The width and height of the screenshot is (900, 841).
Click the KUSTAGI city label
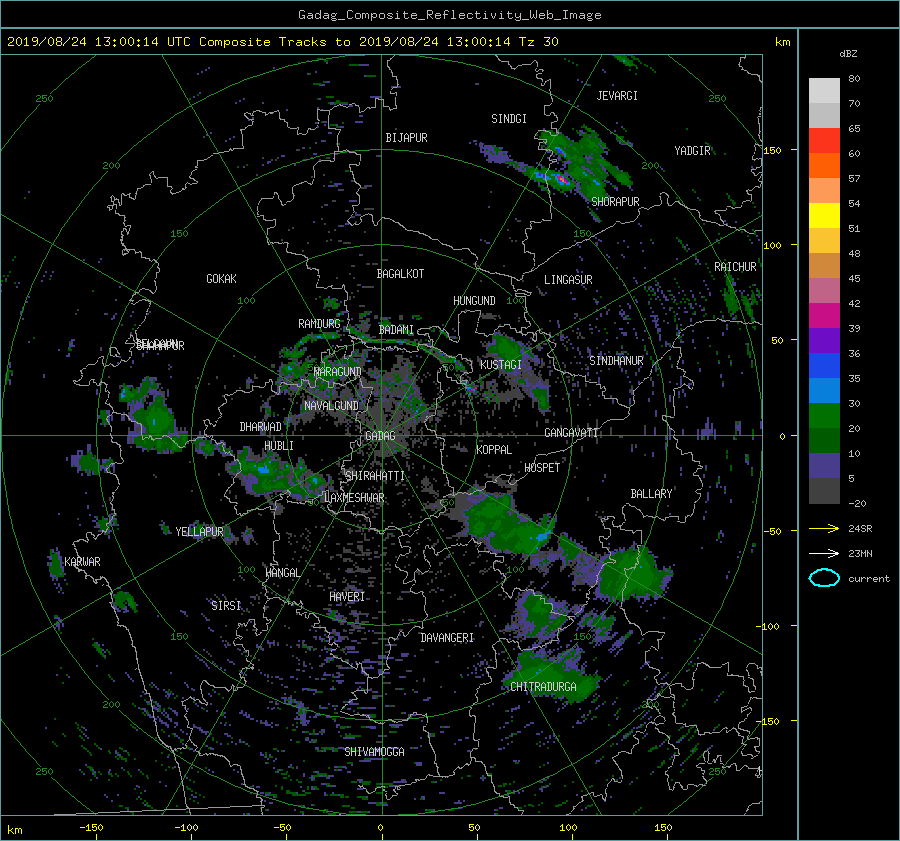point(501,365)
